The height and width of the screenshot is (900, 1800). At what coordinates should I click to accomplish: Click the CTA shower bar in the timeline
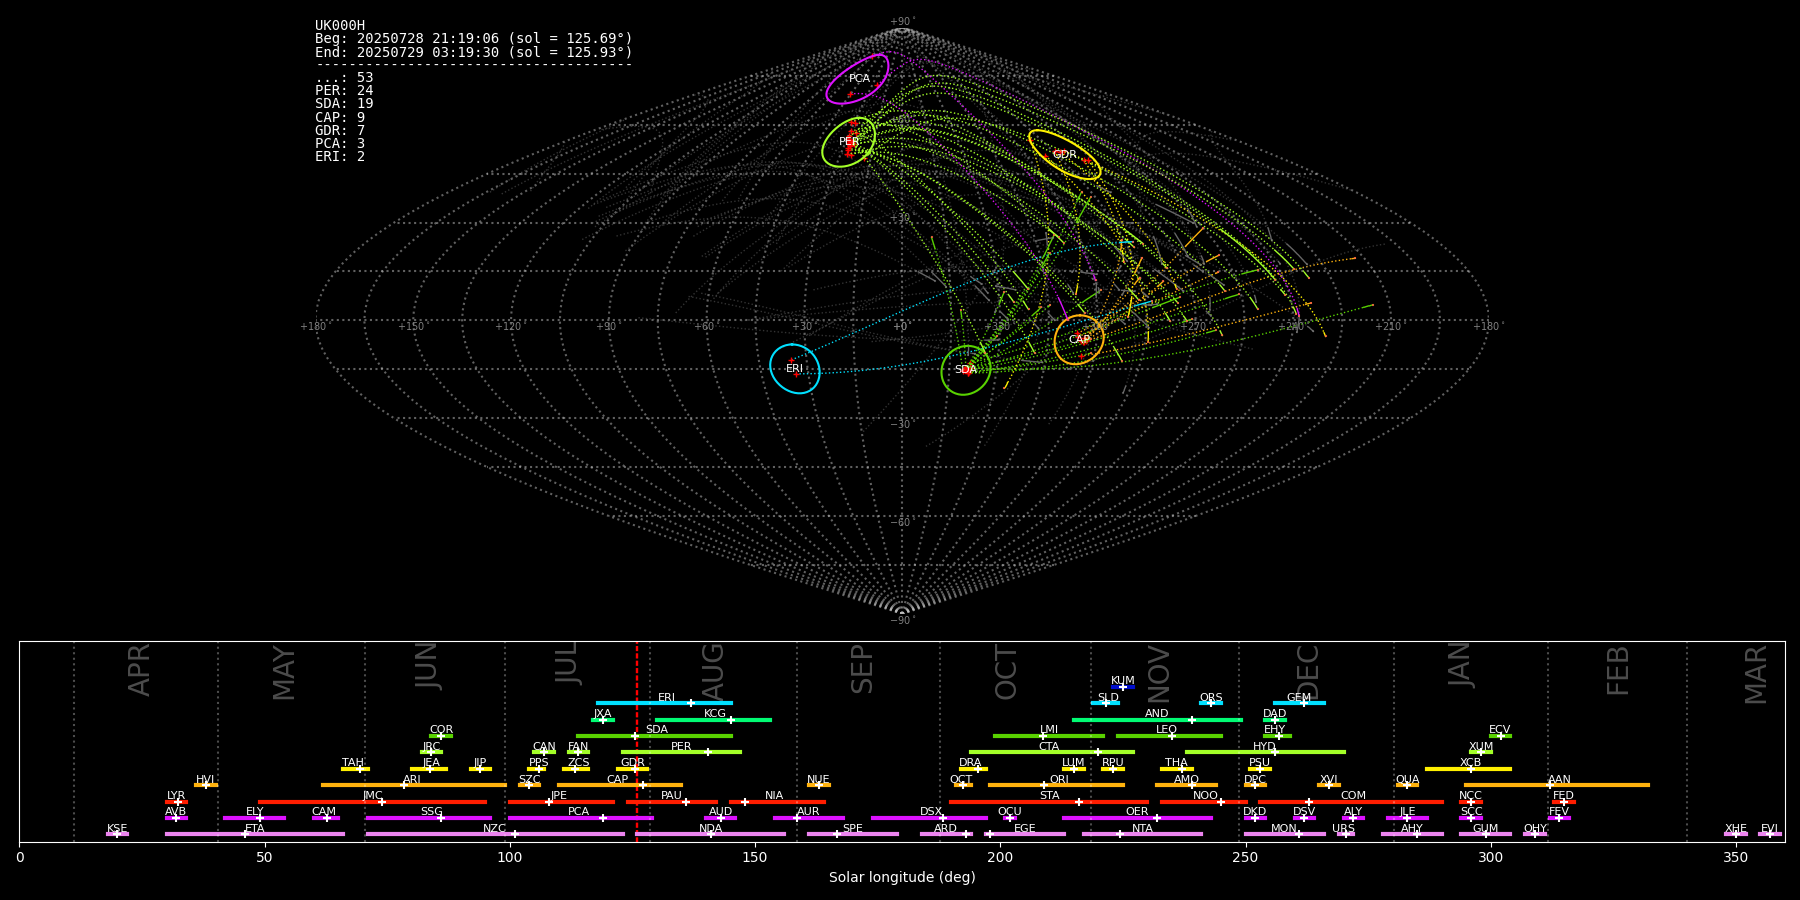coord(1052,752)
